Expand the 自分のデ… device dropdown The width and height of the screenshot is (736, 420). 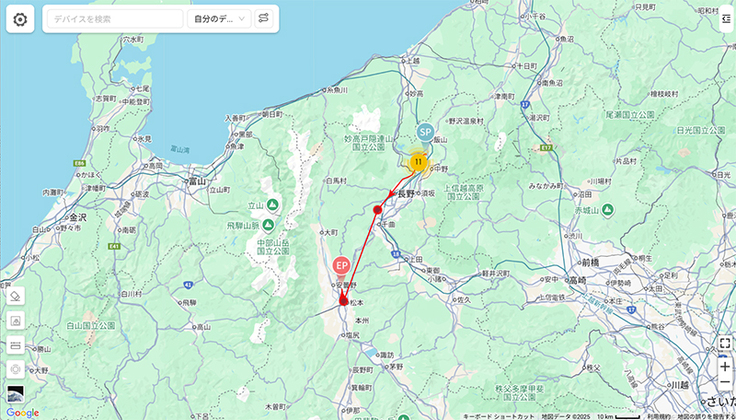pyautogui.click(x=219, y=19)
